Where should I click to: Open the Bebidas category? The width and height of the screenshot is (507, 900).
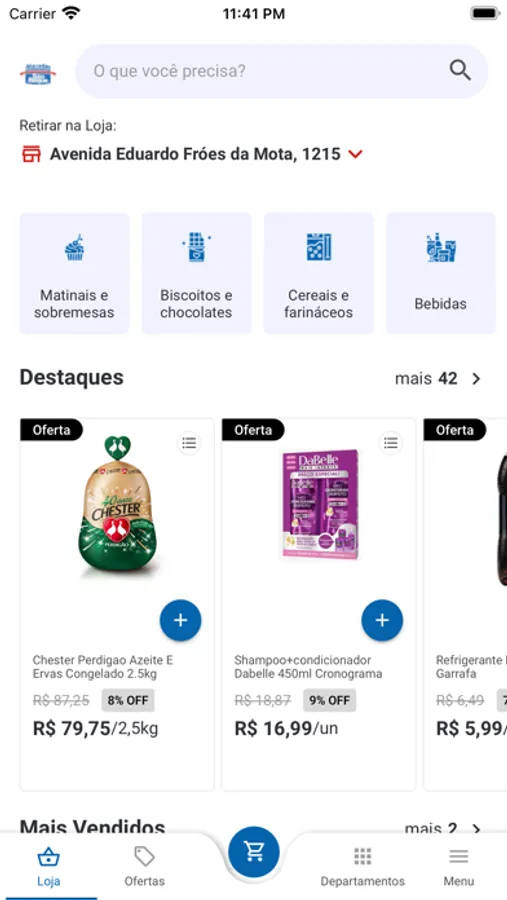pos(440,273)
